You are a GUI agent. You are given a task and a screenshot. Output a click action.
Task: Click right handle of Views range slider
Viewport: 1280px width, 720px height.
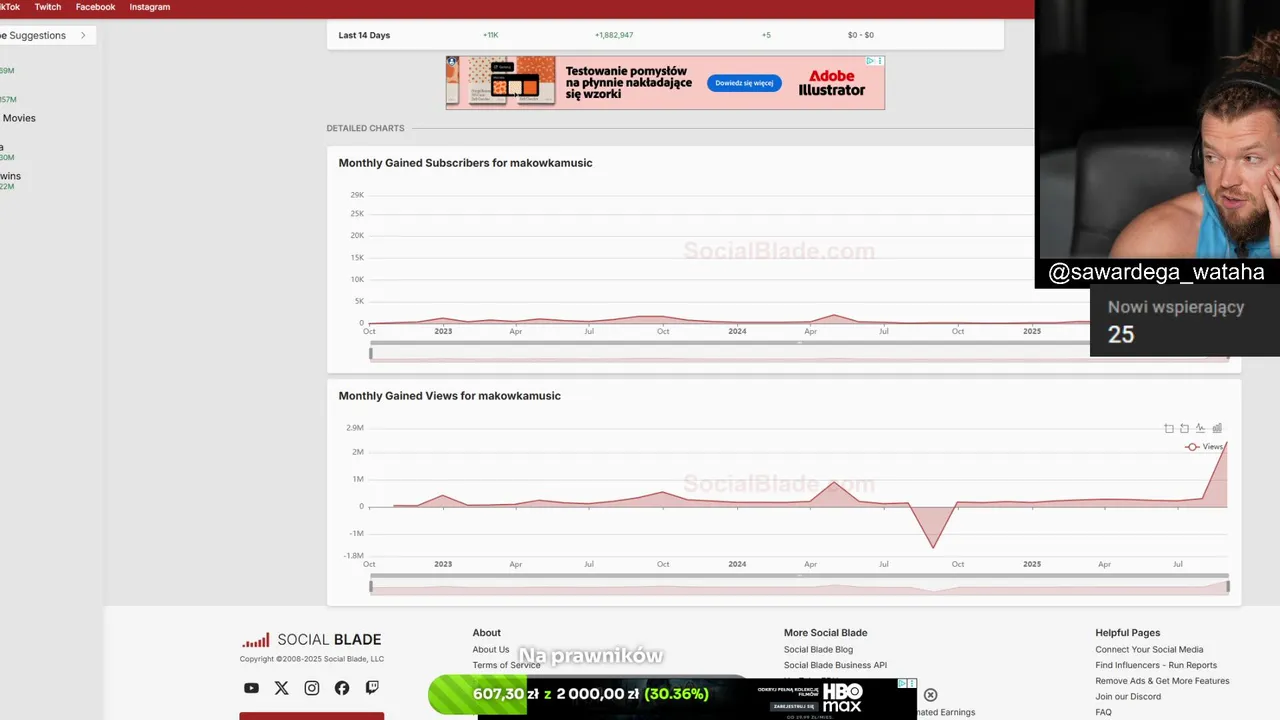point(1228,586)
